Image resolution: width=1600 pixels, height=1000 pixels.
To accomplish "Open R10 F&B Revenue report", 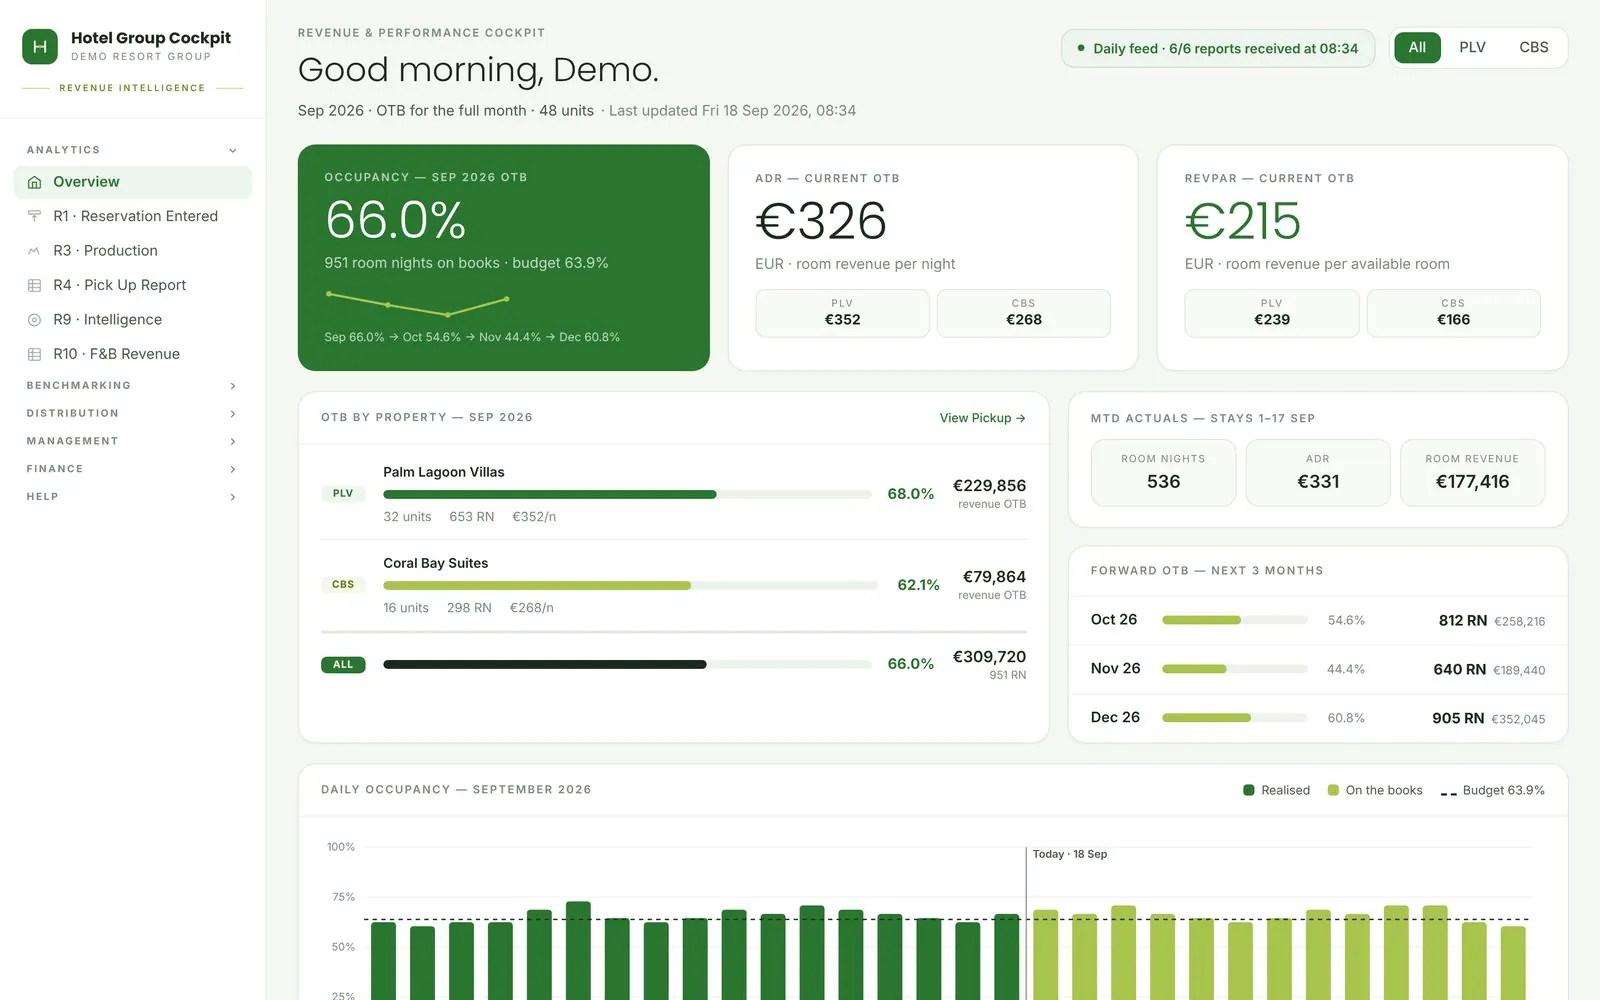I will pos(133,354).
